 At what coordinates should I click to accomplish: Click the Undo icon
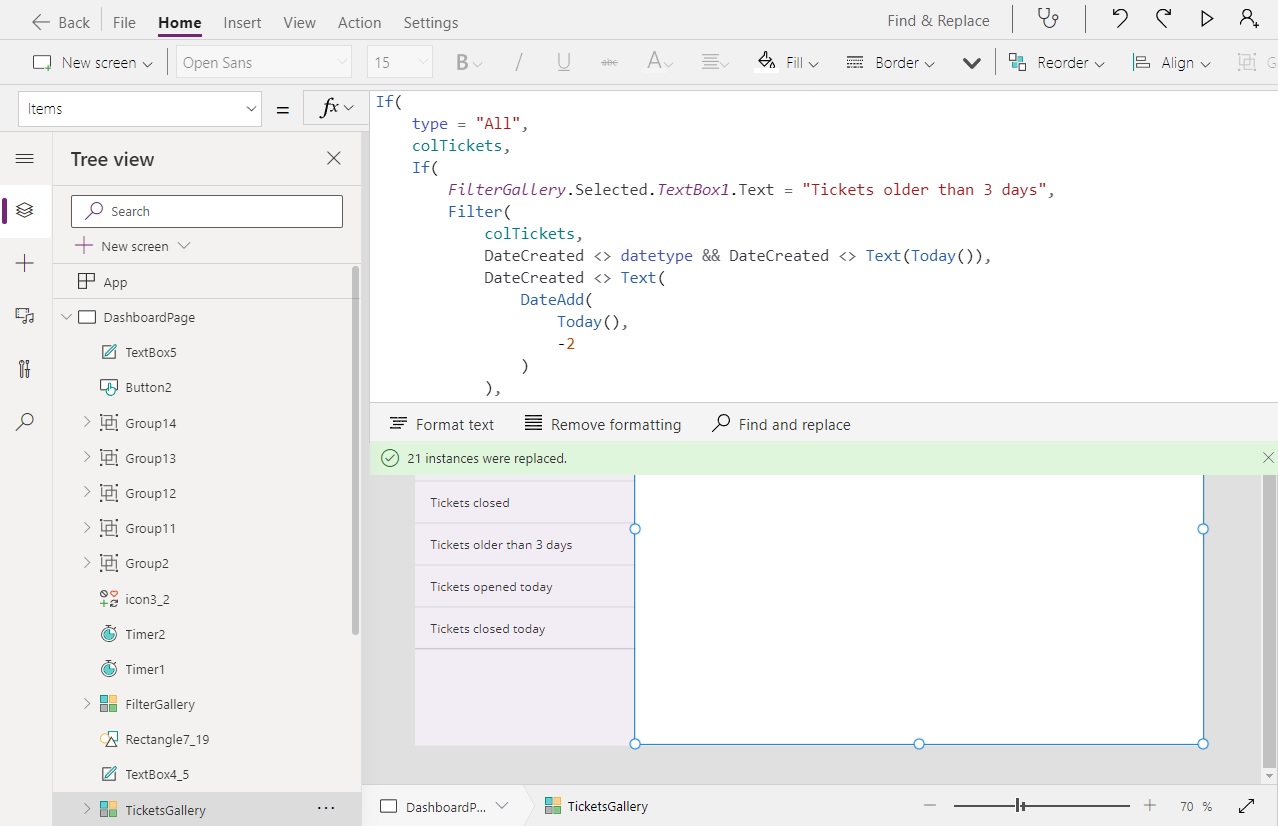click(1119, 18)
